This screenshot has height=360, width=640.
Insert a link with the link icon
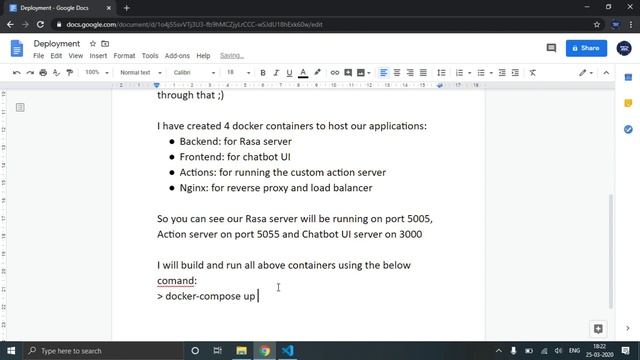[x=335, y=73]
